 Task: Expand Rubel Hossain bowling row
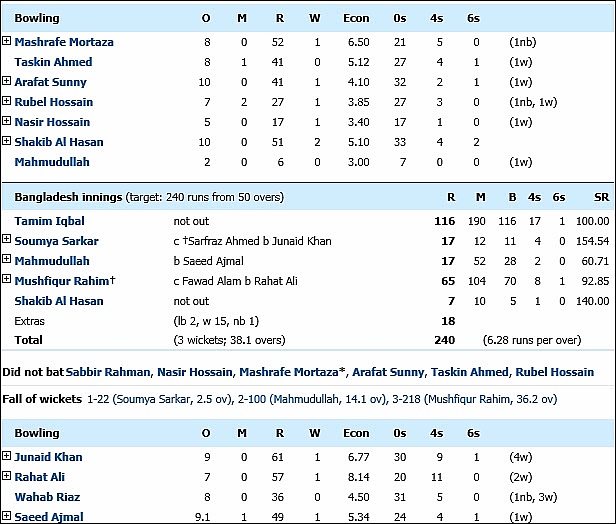click(x=6, y=101)
